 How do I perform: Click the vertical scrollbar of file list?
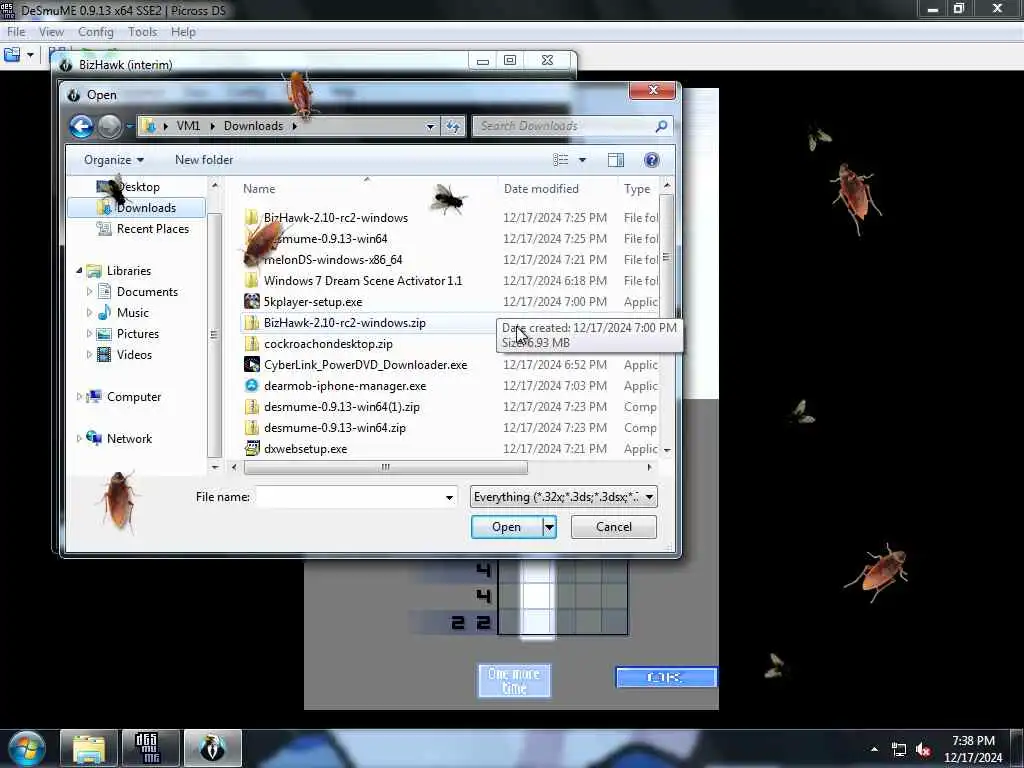(x=666, y=257)
